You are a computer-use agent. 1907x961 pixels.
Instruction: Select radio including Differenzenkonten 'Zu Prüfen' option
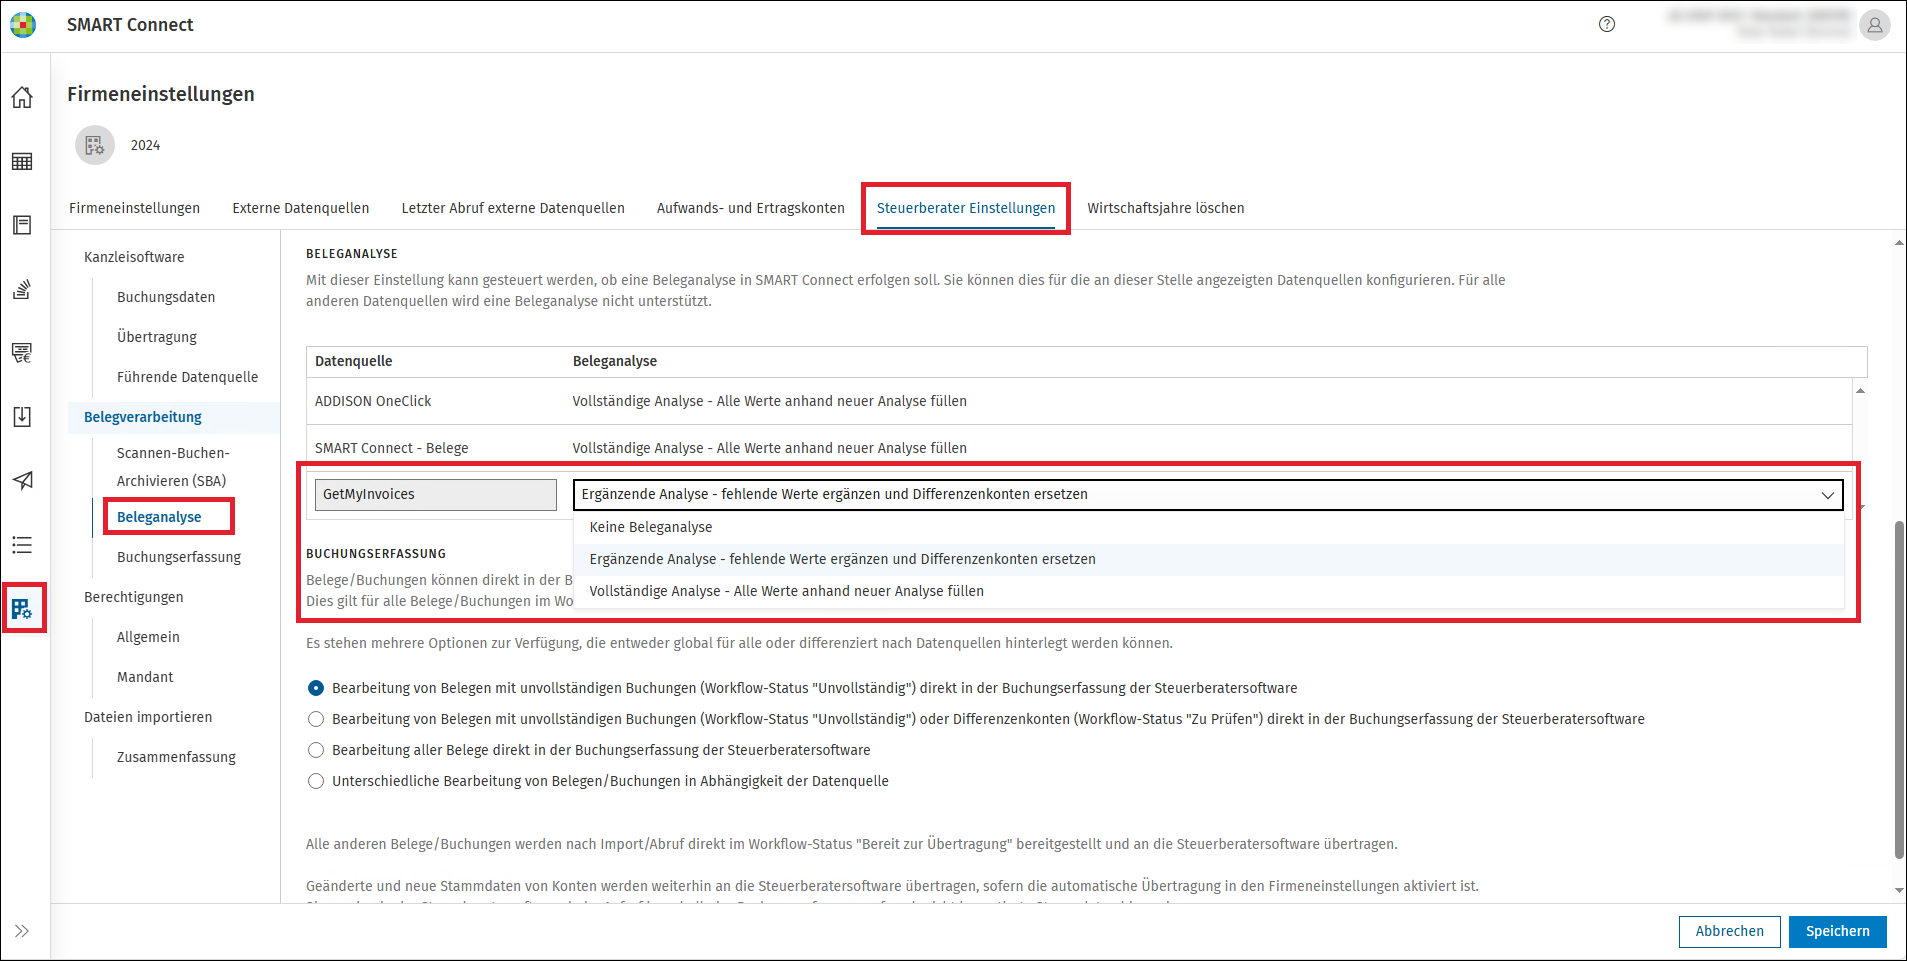click(316, 719)
